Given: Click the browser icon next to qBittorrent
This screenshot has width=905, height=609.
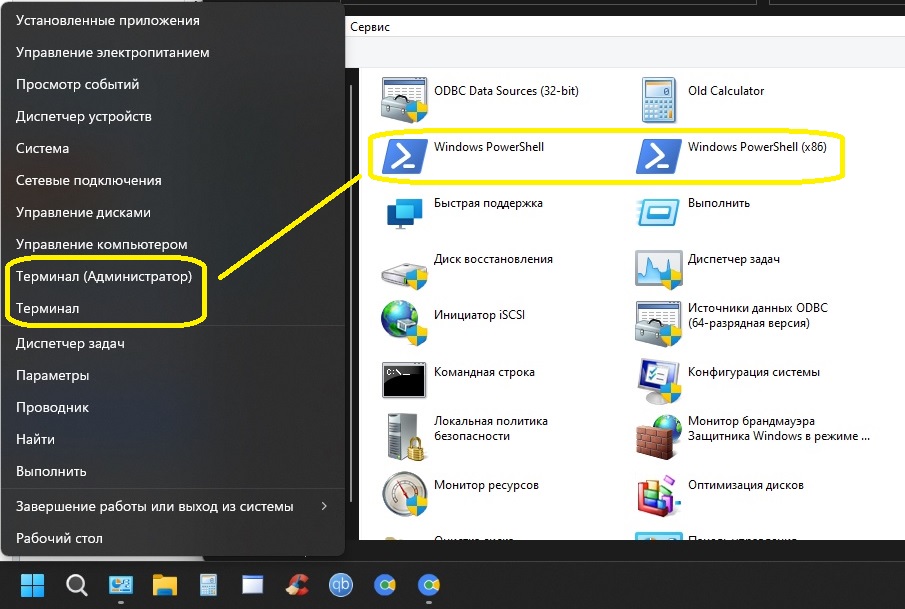Looking at the screenshot, I should coord(384,585).
